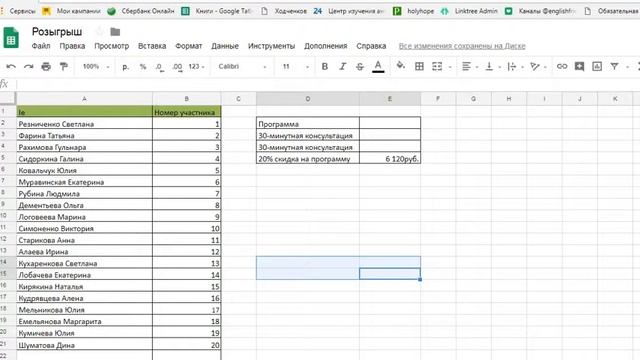Open the cell borders menu
The width and height of the screenshot is (640, 360).
point(419,67)
